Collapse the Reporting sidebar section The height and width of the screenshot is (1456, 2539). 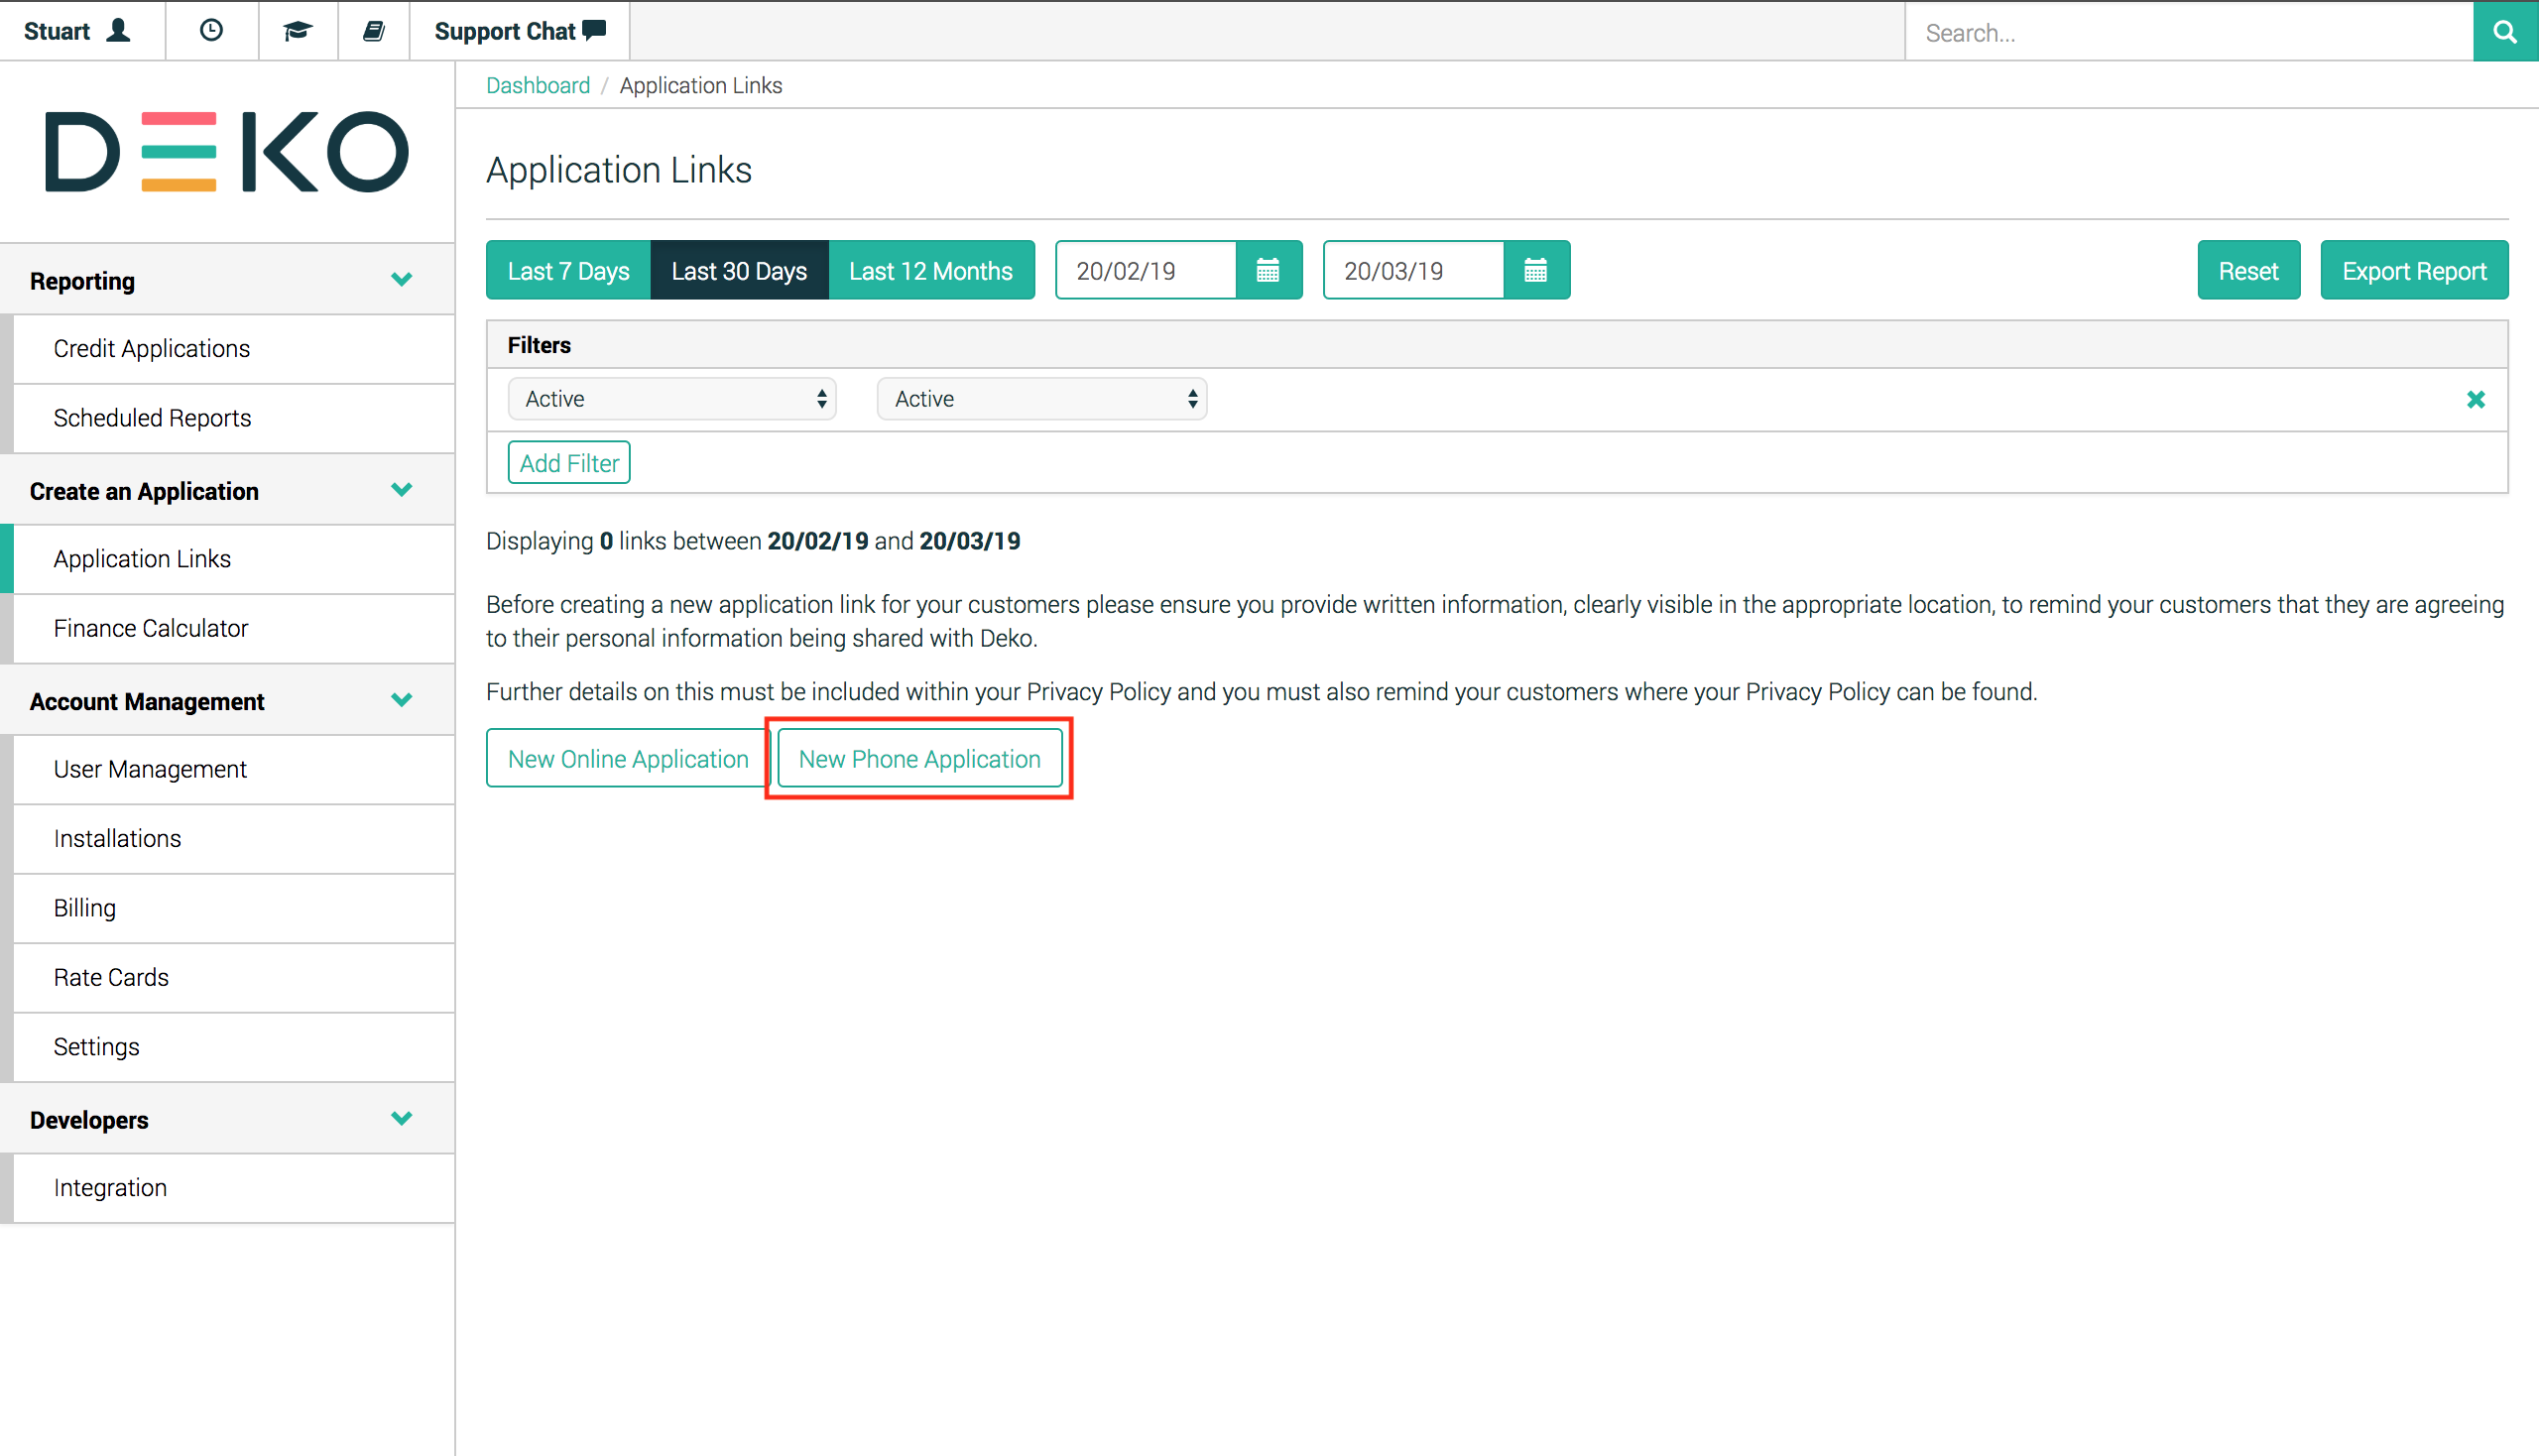point(401,280)
